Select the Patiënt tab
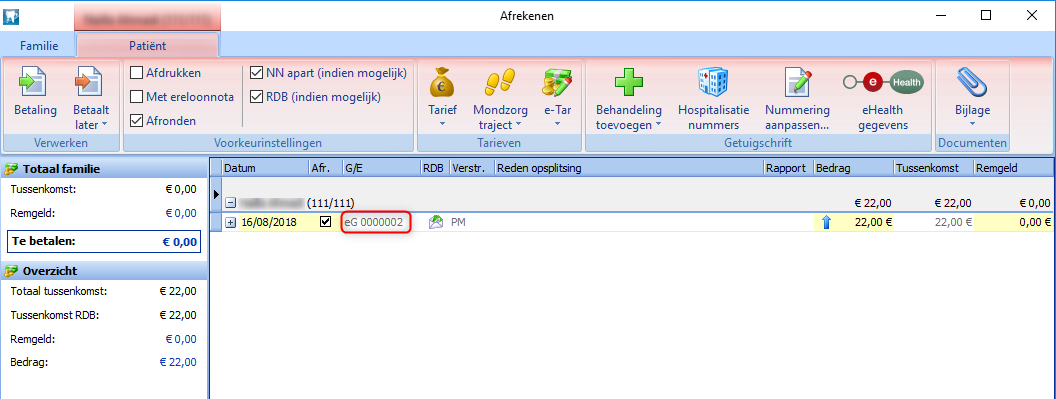The image size is (1056, 399). coord(147,46)
